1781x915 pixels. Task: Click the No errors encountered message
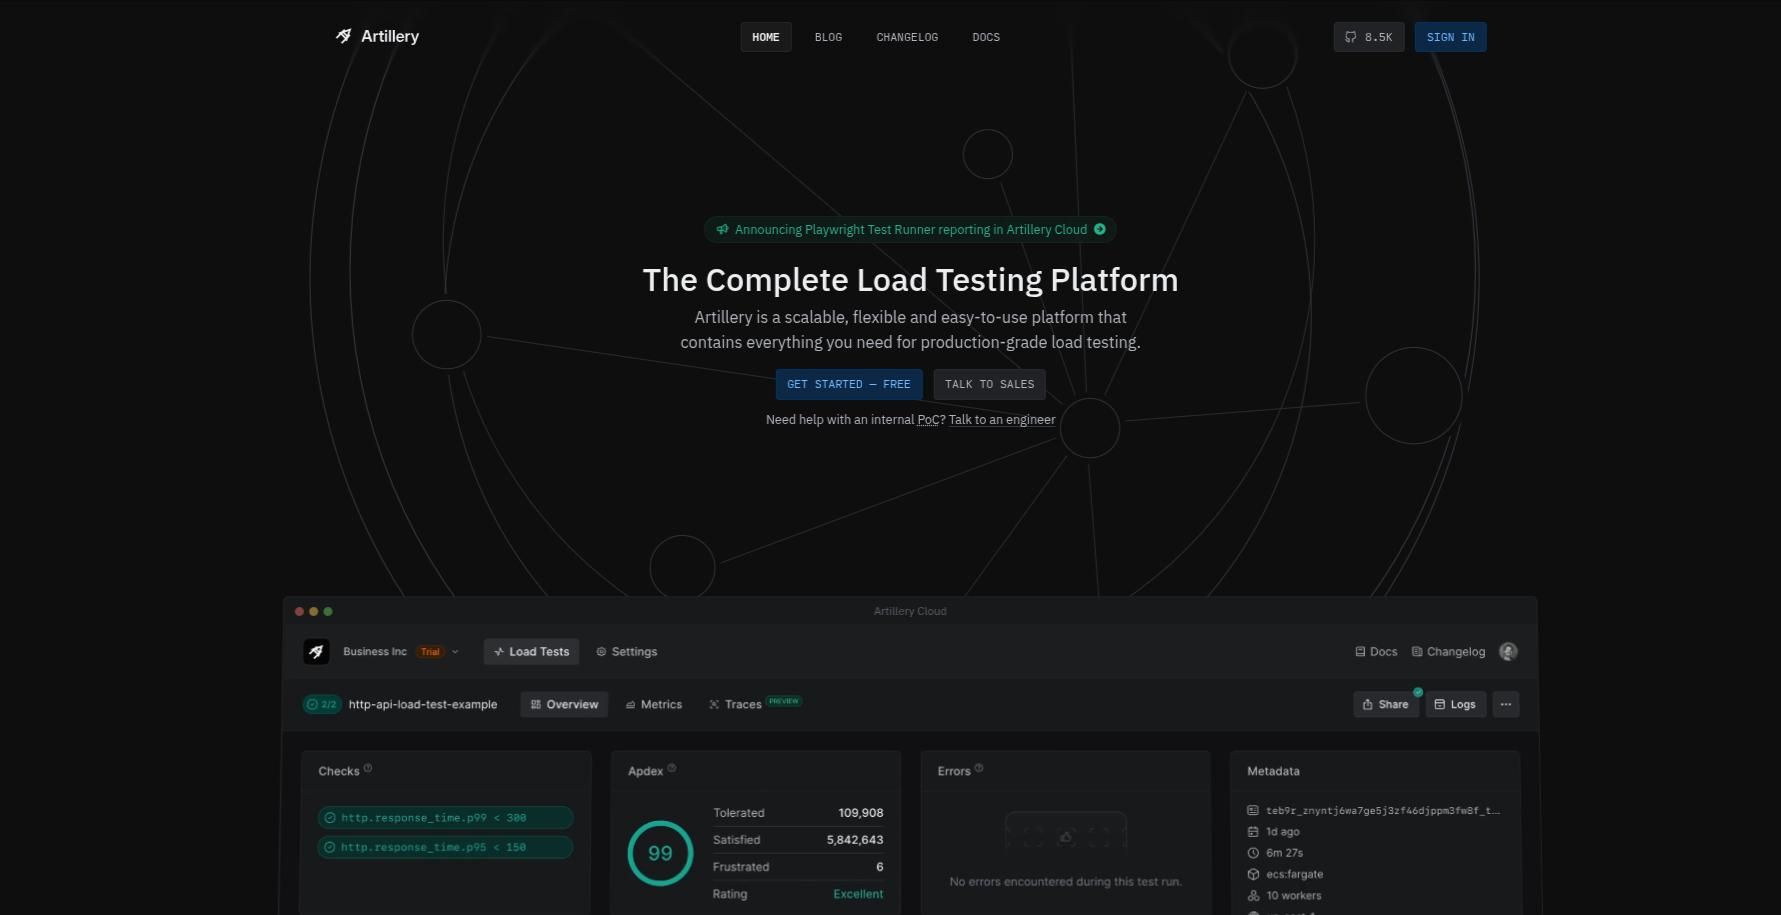point(1065,882)
